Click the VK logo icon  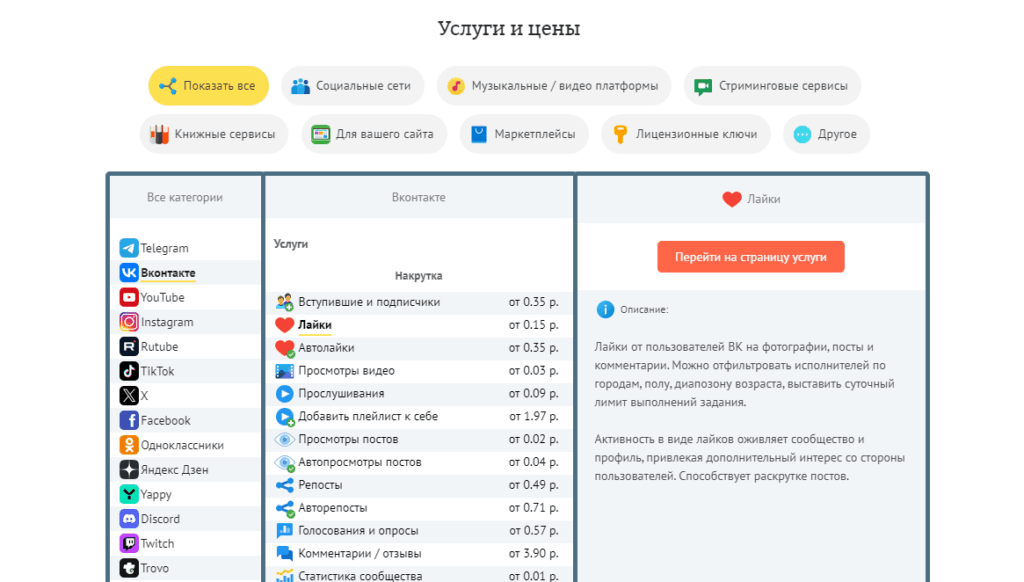click(x=129, y=272)
